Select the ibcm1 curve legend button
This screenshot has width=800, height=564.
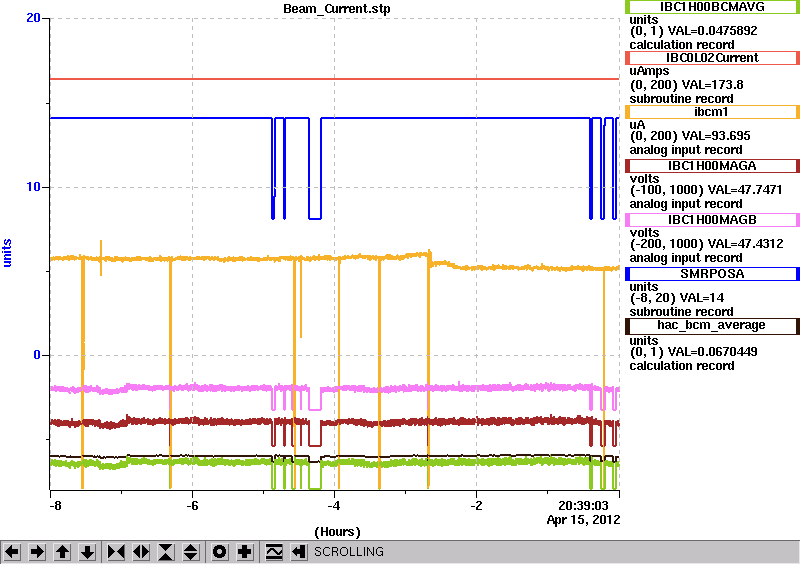[712, 112]
